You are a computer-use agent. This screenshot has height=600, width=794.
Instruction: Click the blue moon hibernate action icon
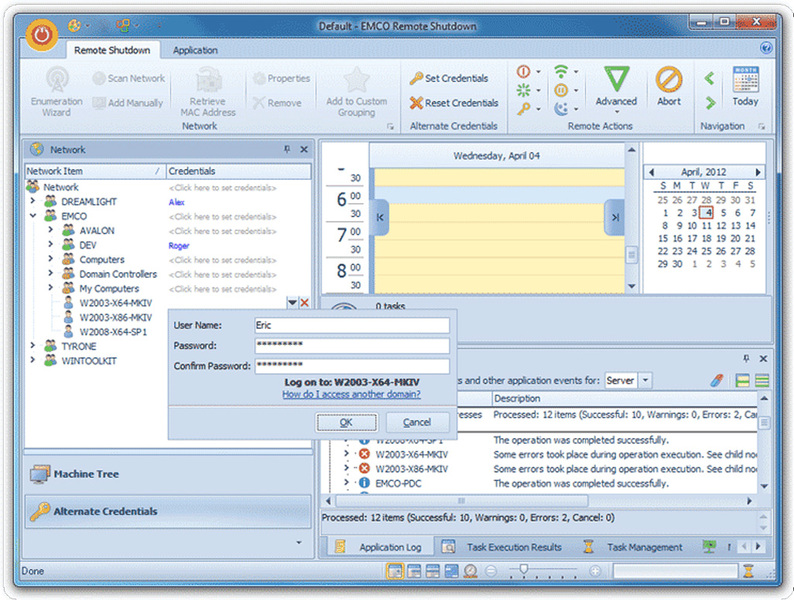(561, 108)
